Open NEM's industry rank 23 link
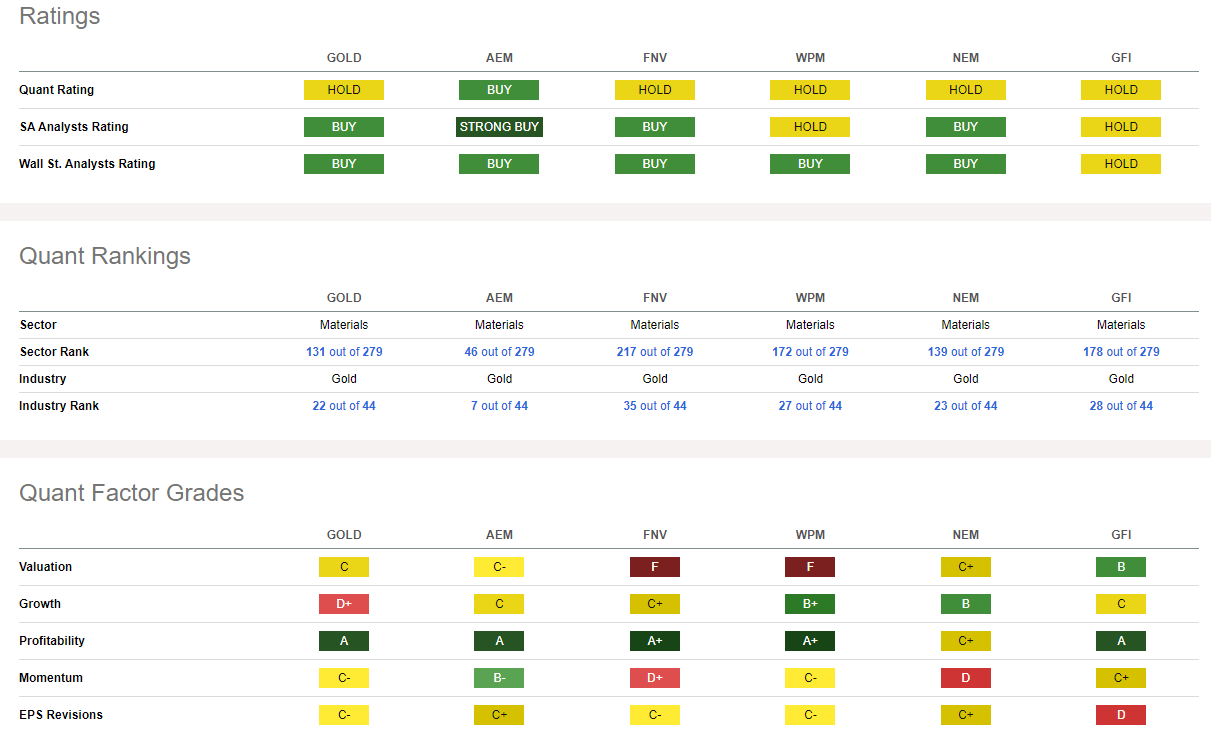This screenshot has width=1211, height=737. [965, 406]
